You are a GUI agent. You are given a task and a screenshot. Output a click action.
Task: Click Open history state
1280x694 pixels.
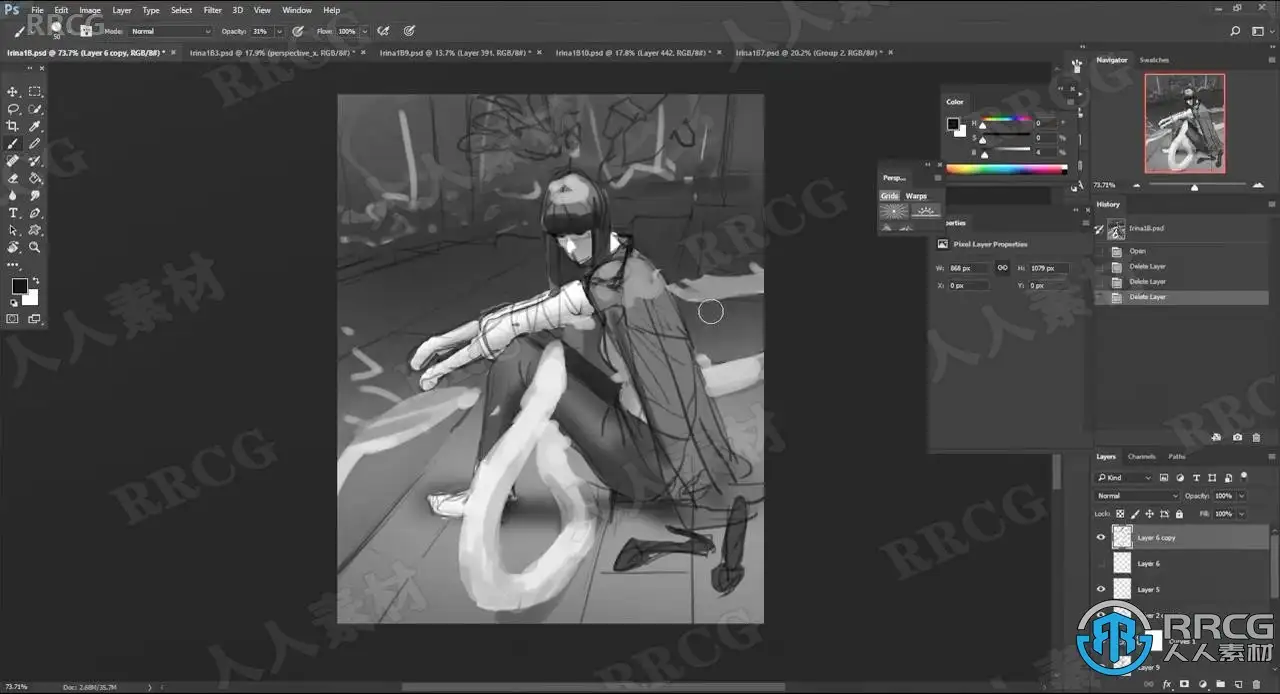point(1138,251)
